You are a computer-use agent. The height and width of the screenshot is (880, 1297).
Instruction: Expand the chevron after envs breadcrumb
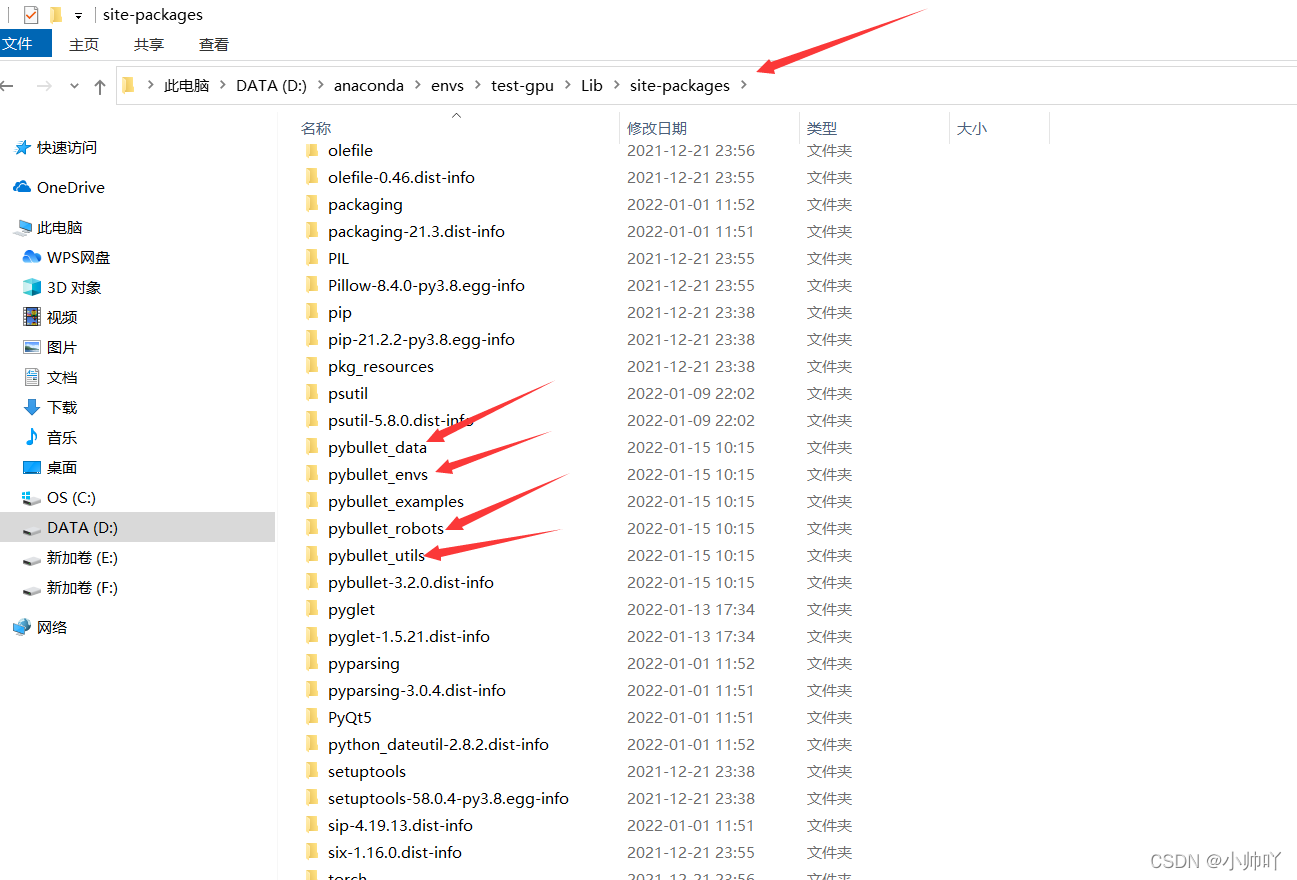(x=478, y=86)
